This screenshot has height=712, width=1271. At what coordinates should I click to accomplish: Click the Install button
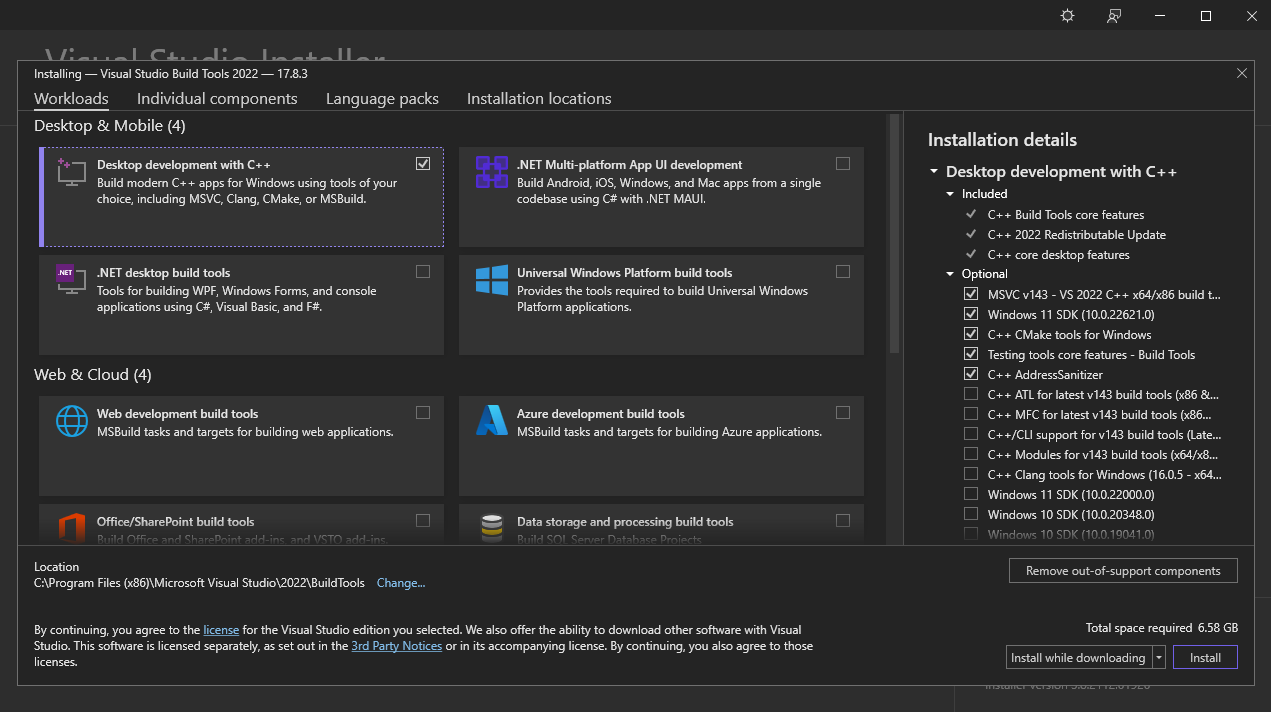[x=1205, y=658]
